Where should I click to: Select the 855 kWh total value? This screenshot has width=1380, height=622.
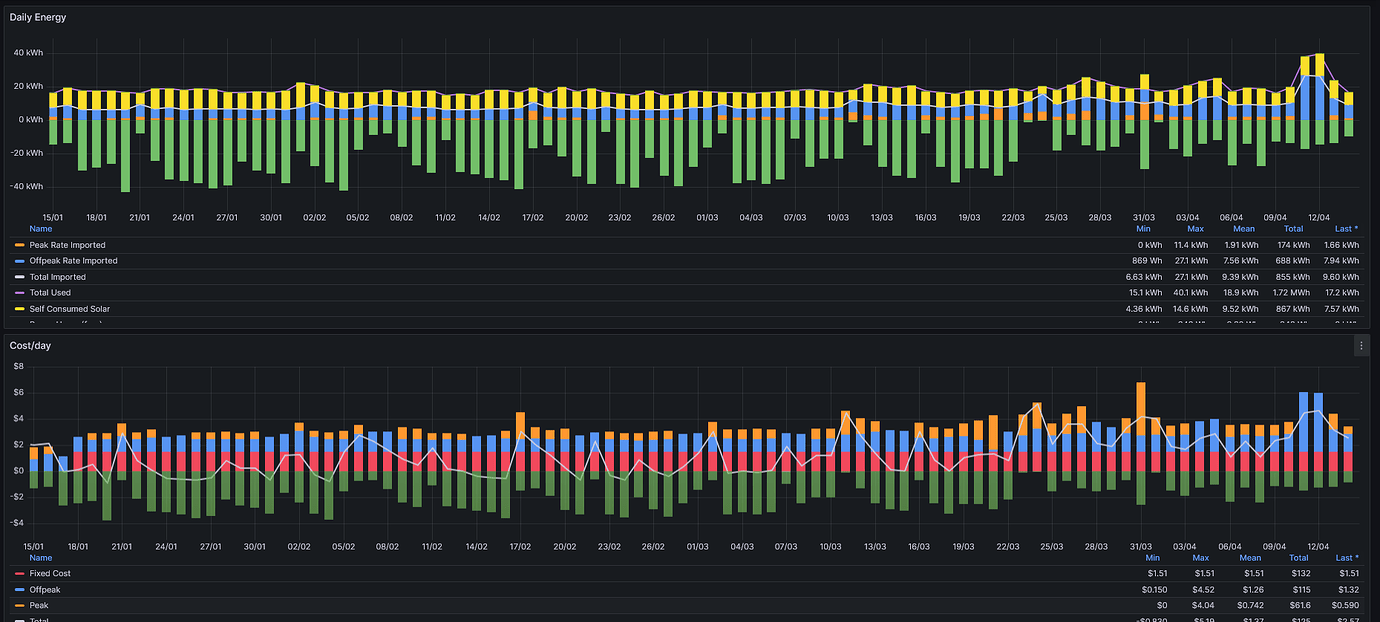pyautogui.click(x=1294, y=277)
